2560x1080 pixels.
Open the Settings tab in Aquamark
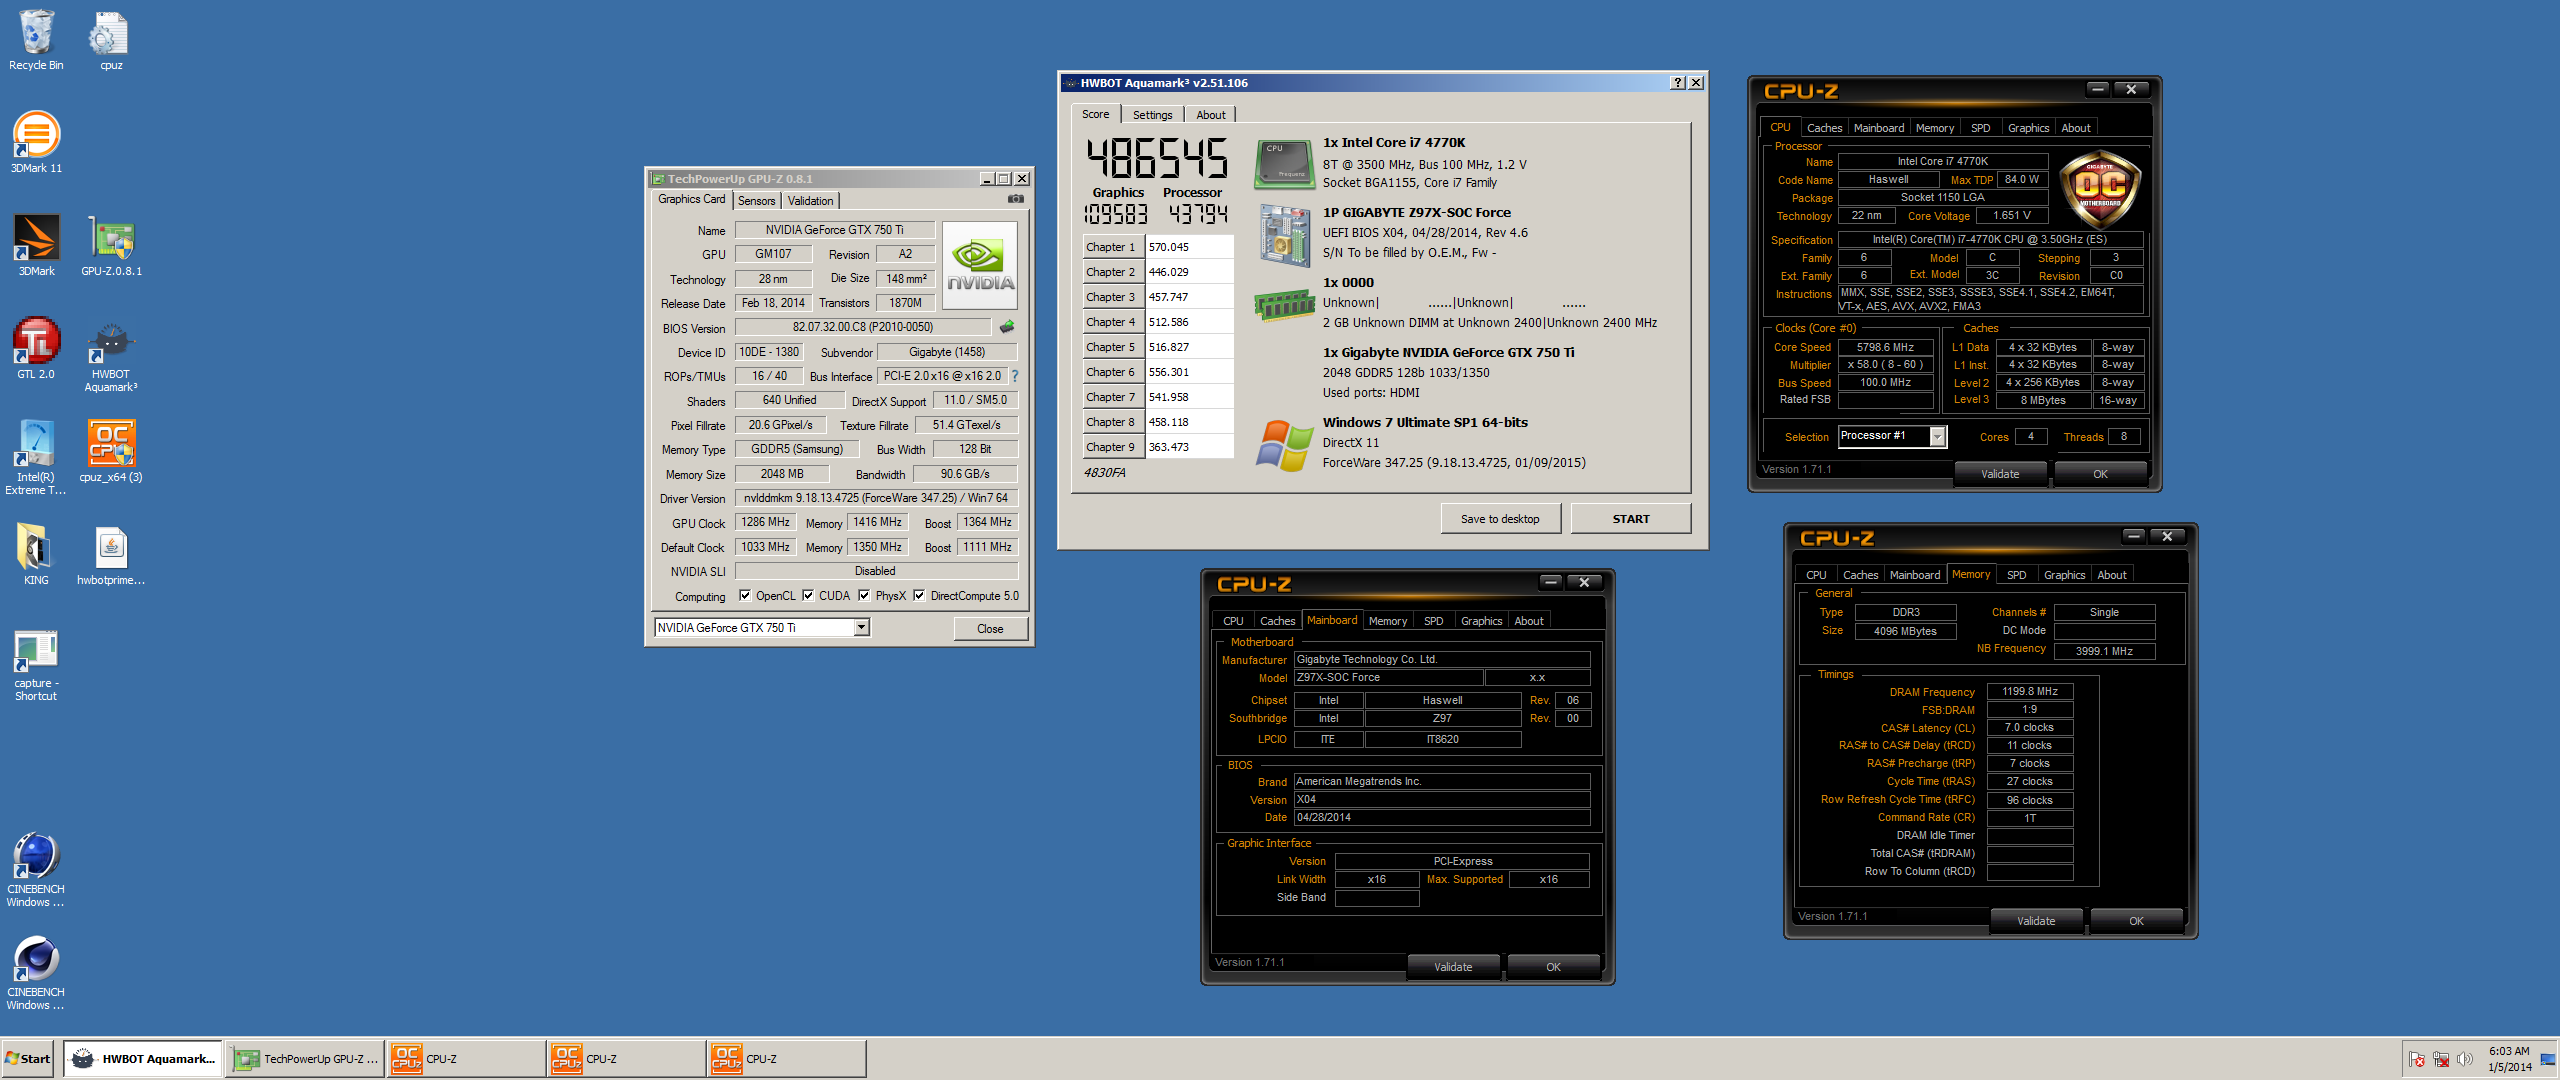coord(1152,115)
